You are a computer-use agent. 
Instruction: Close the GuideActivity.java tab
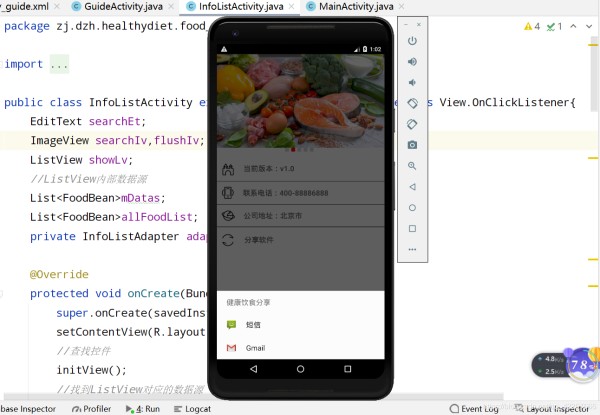171,7
